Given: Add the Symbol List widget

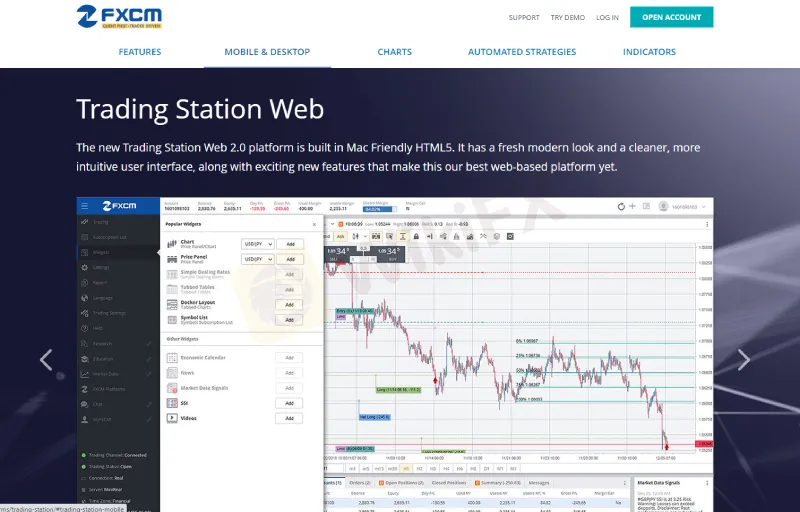Looking at the screenshot, I should click(289, 320).
